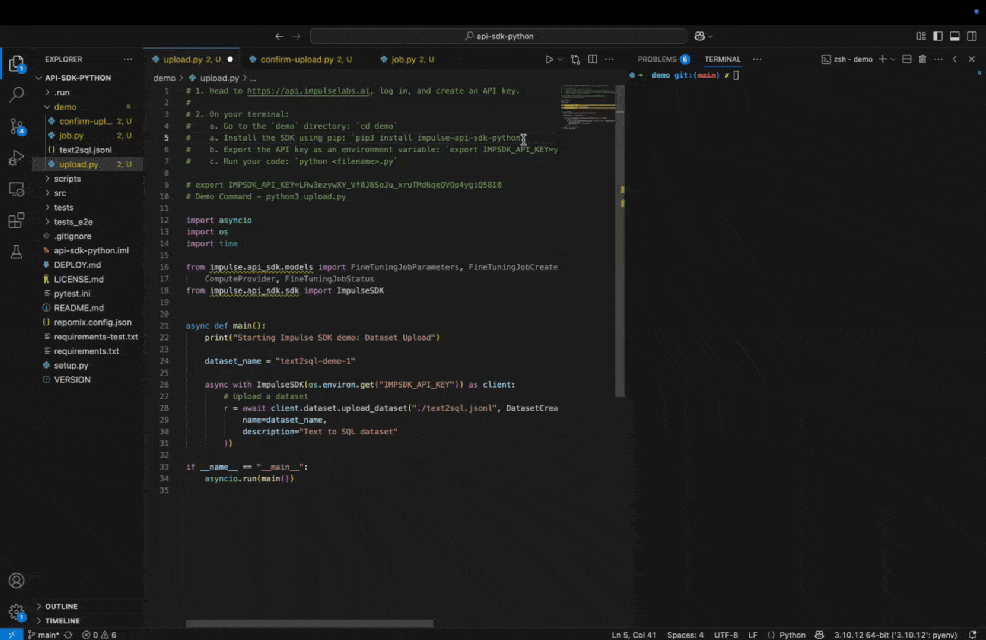Open the Accounts menu icon
This screenshot has width=986, height=640.
(16, 580)
